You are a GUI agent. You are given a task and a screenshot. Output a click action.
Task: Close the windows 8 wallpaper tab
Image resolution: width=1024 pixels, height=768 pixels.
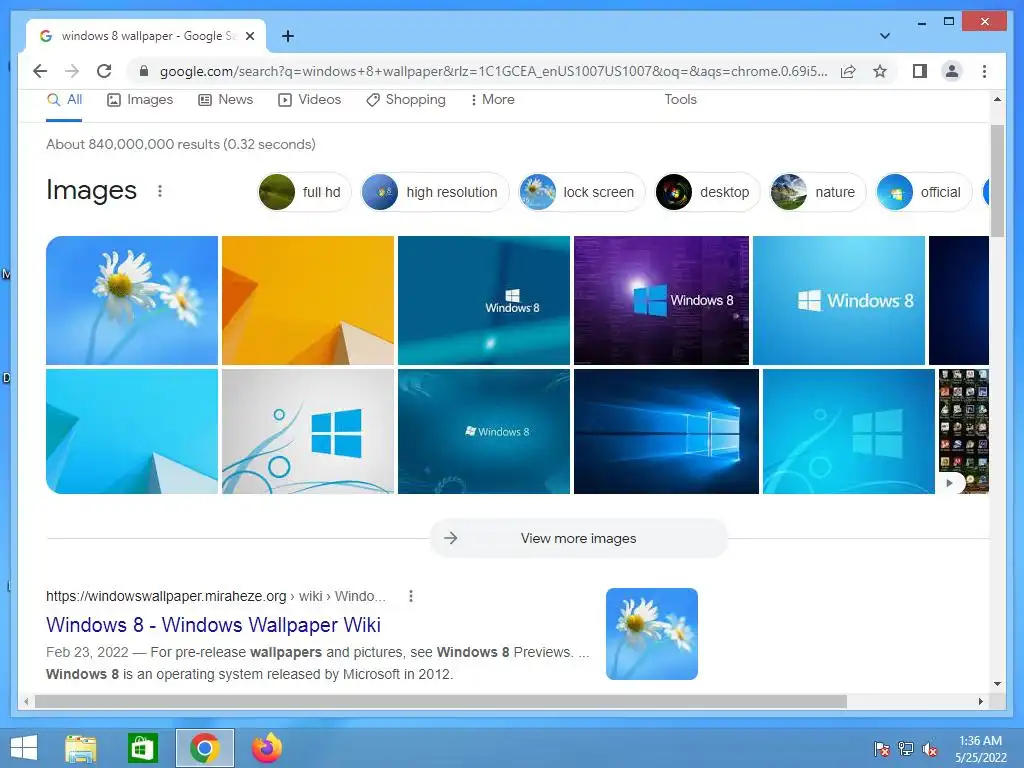point(249,36)
